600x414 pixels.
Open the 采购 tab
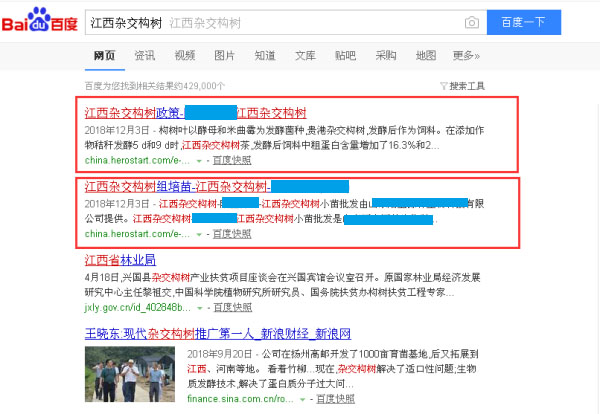tap(386, 56)
